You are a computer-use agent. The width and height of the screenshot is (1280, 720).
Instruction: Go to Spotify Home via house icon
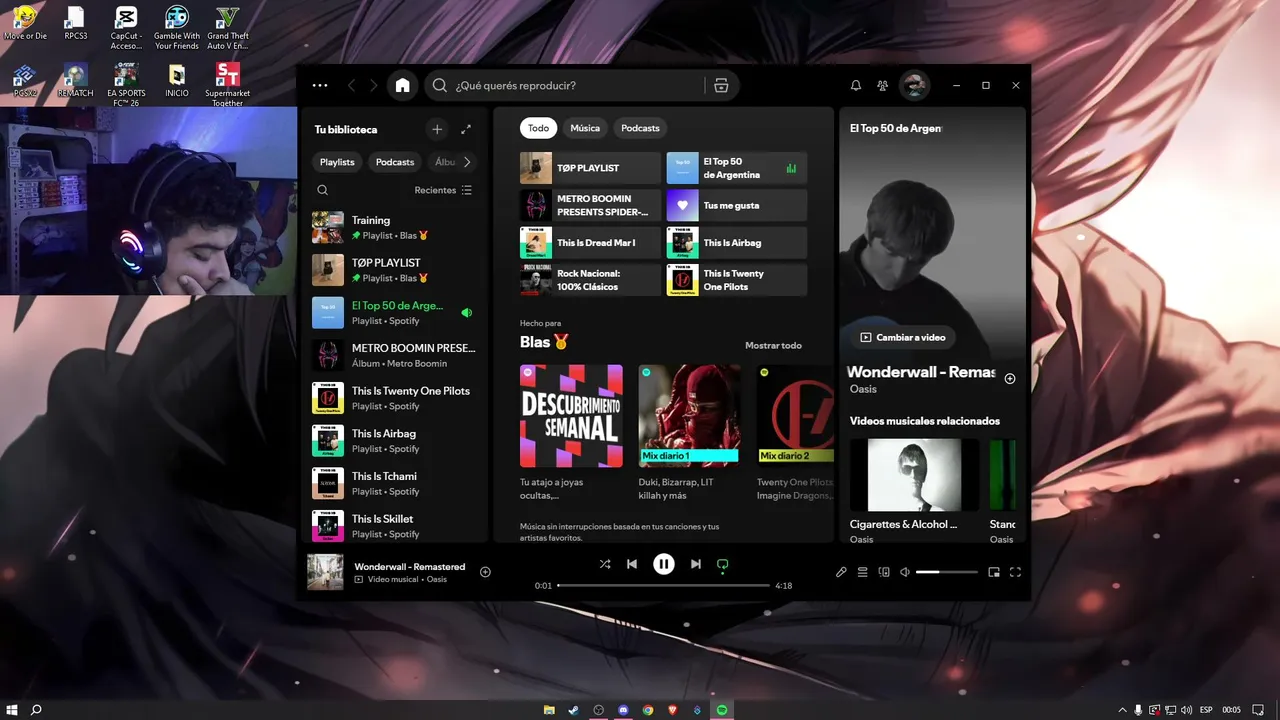402,86
